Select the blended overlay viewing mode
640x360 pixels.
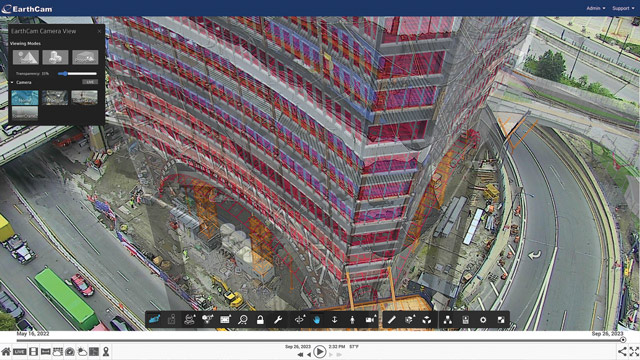(85, 57)
